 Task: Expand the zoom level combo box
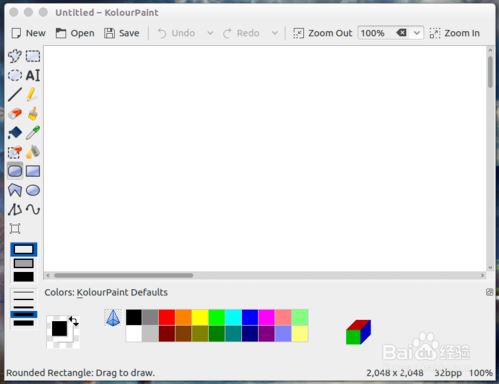[417, 33]
